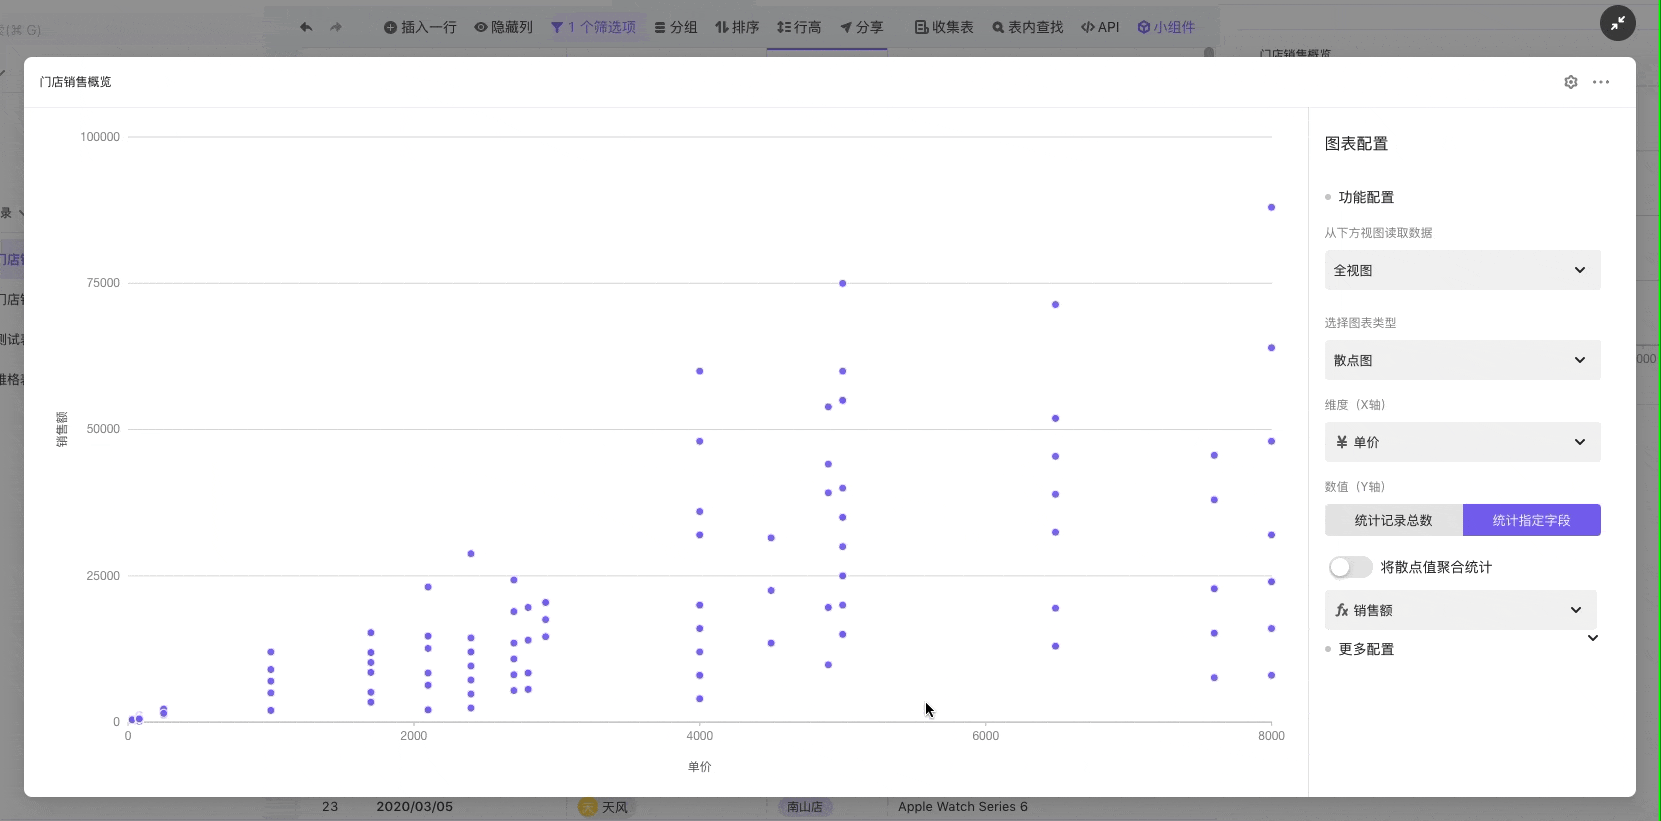Viewport: 1661px width, 821px height.
Task: Open the 隐藏列 hide columns tool
Action: point(504,27)
